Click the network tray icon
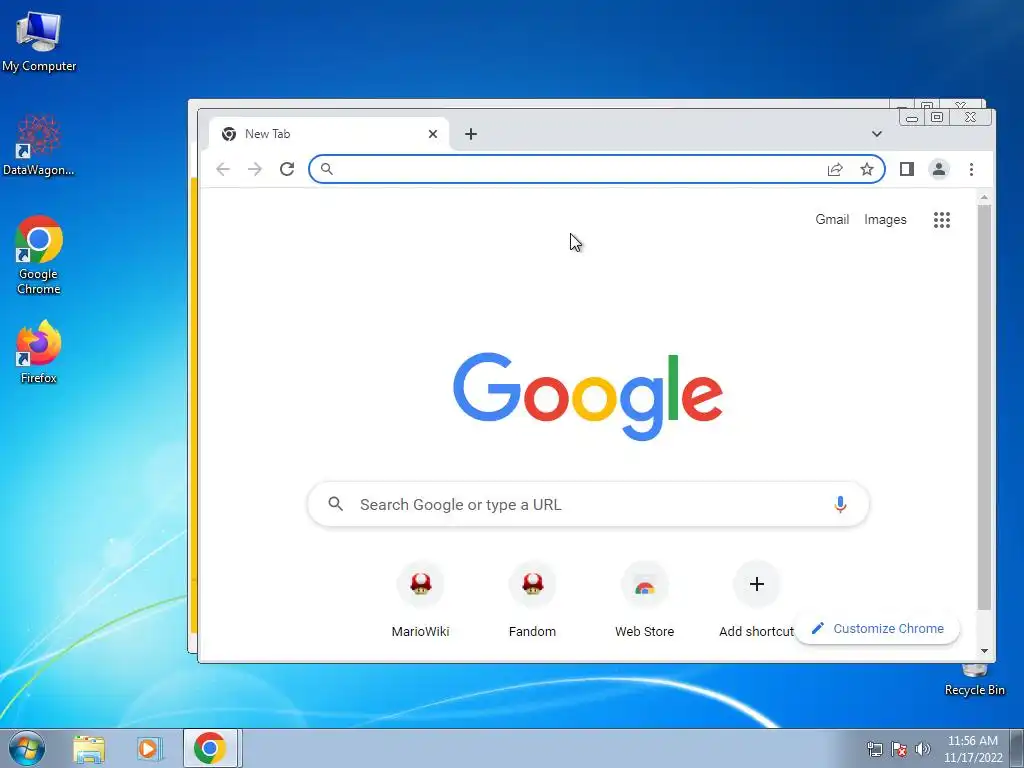 (874, 749)
